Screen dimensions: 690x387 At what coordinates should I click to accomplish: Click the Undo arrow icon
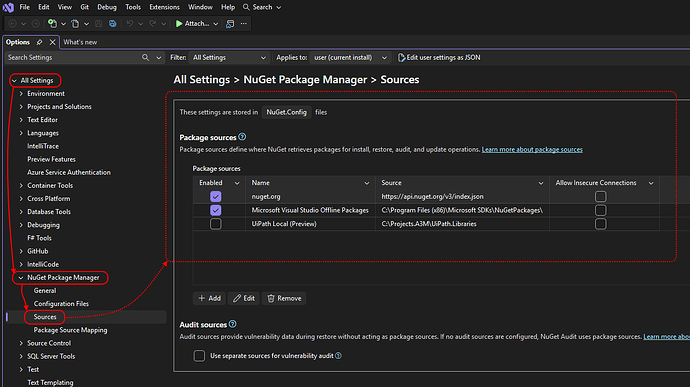[130, 24]
